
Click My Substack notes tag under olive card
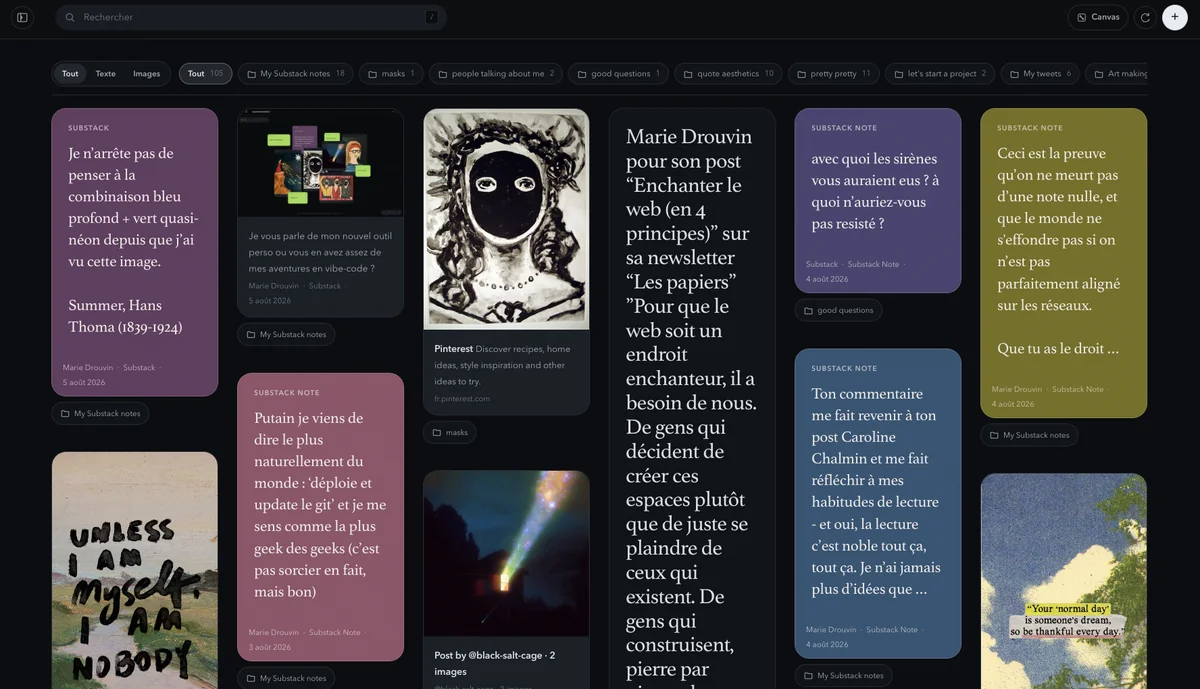click(1029, 435)
